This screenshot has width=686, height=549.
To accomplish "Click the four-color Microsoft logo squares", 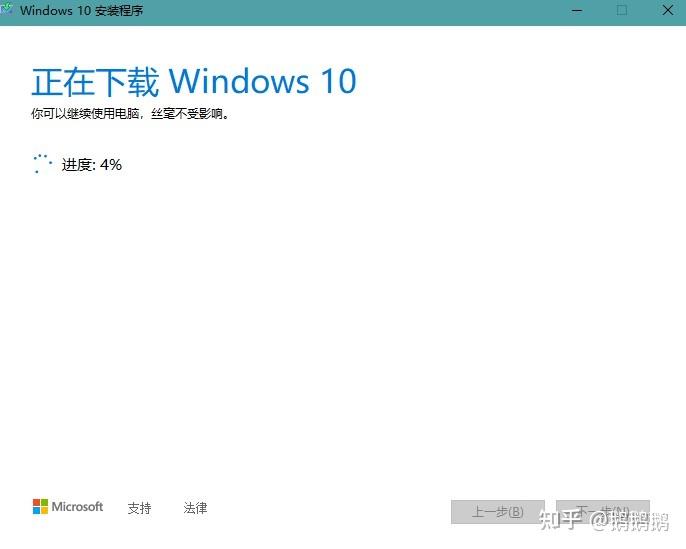I will 40,507.
